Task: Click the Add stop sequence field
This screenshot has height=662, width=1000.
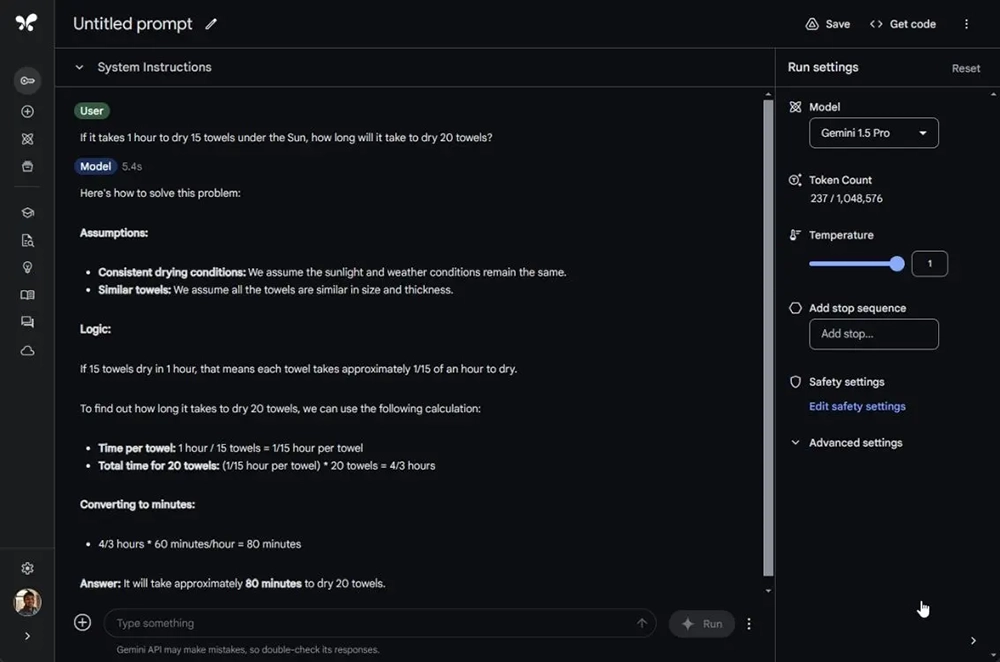Action: point(873,334)
